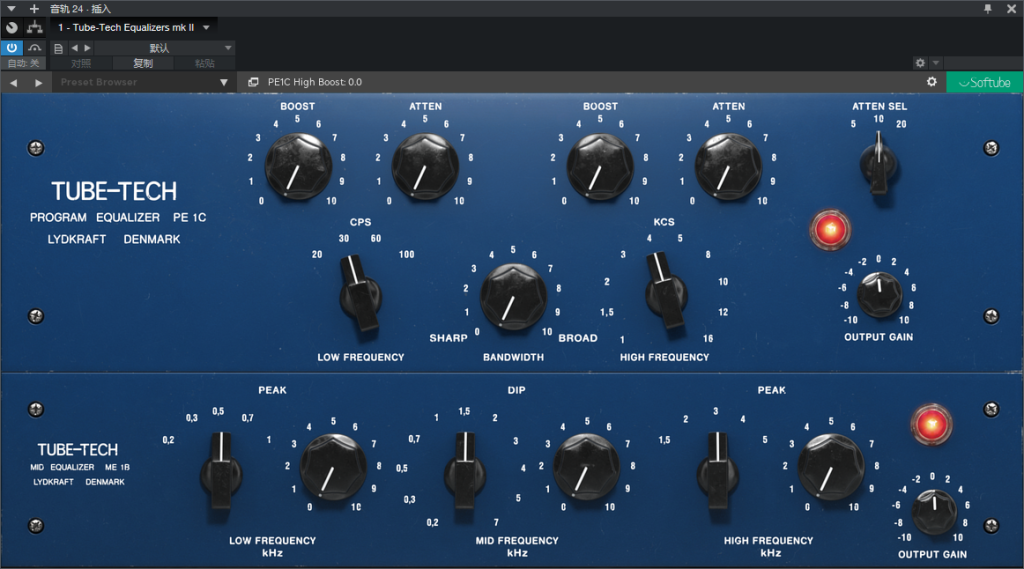Toggle the PE 1C red power lamp

coord(830,229)
